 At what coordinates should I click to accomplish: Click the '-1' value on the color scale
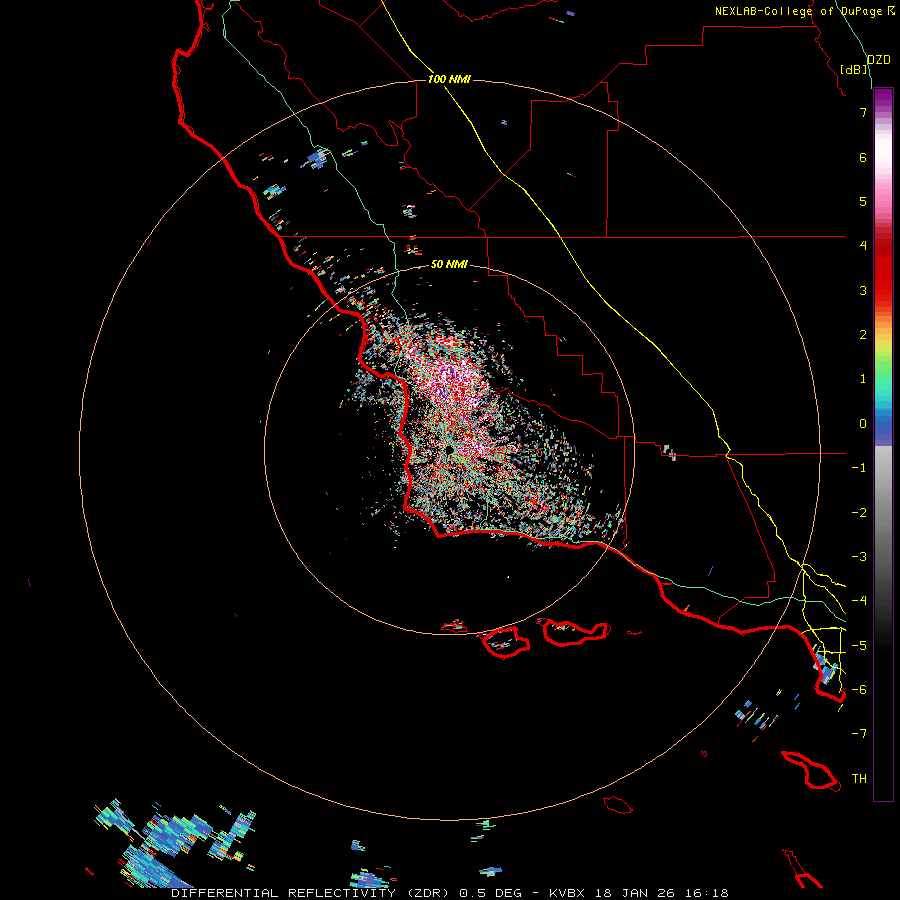click(859, 468)
